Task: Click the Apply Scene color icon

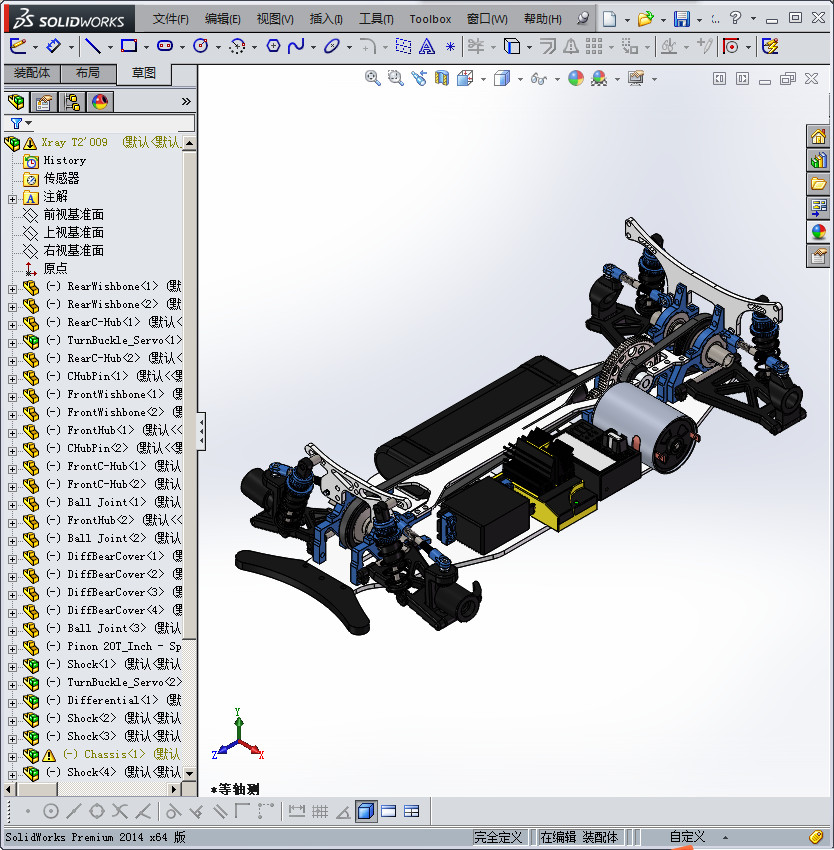Action: point(599,79)
